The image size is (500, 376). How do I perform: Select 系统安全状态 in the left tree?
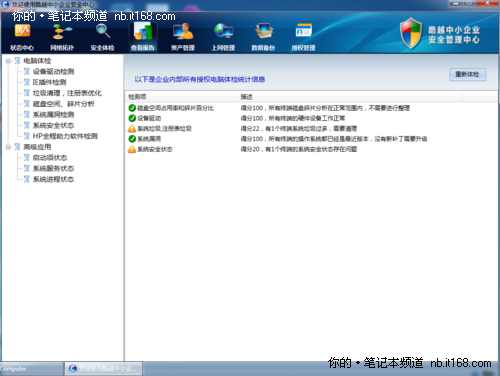(53, 125)
